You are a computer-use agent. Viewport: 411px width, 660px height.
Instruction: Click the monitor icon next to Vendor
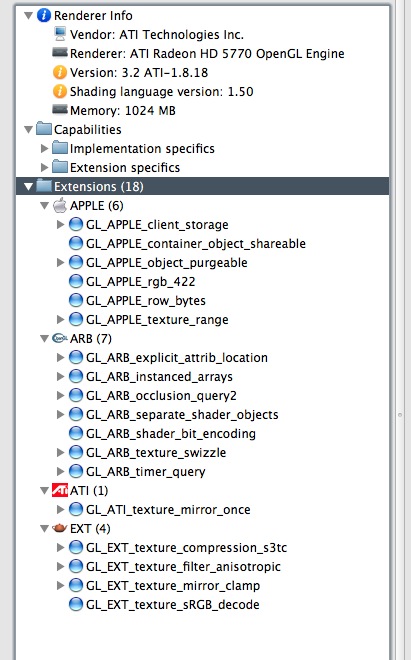[60, 34]
